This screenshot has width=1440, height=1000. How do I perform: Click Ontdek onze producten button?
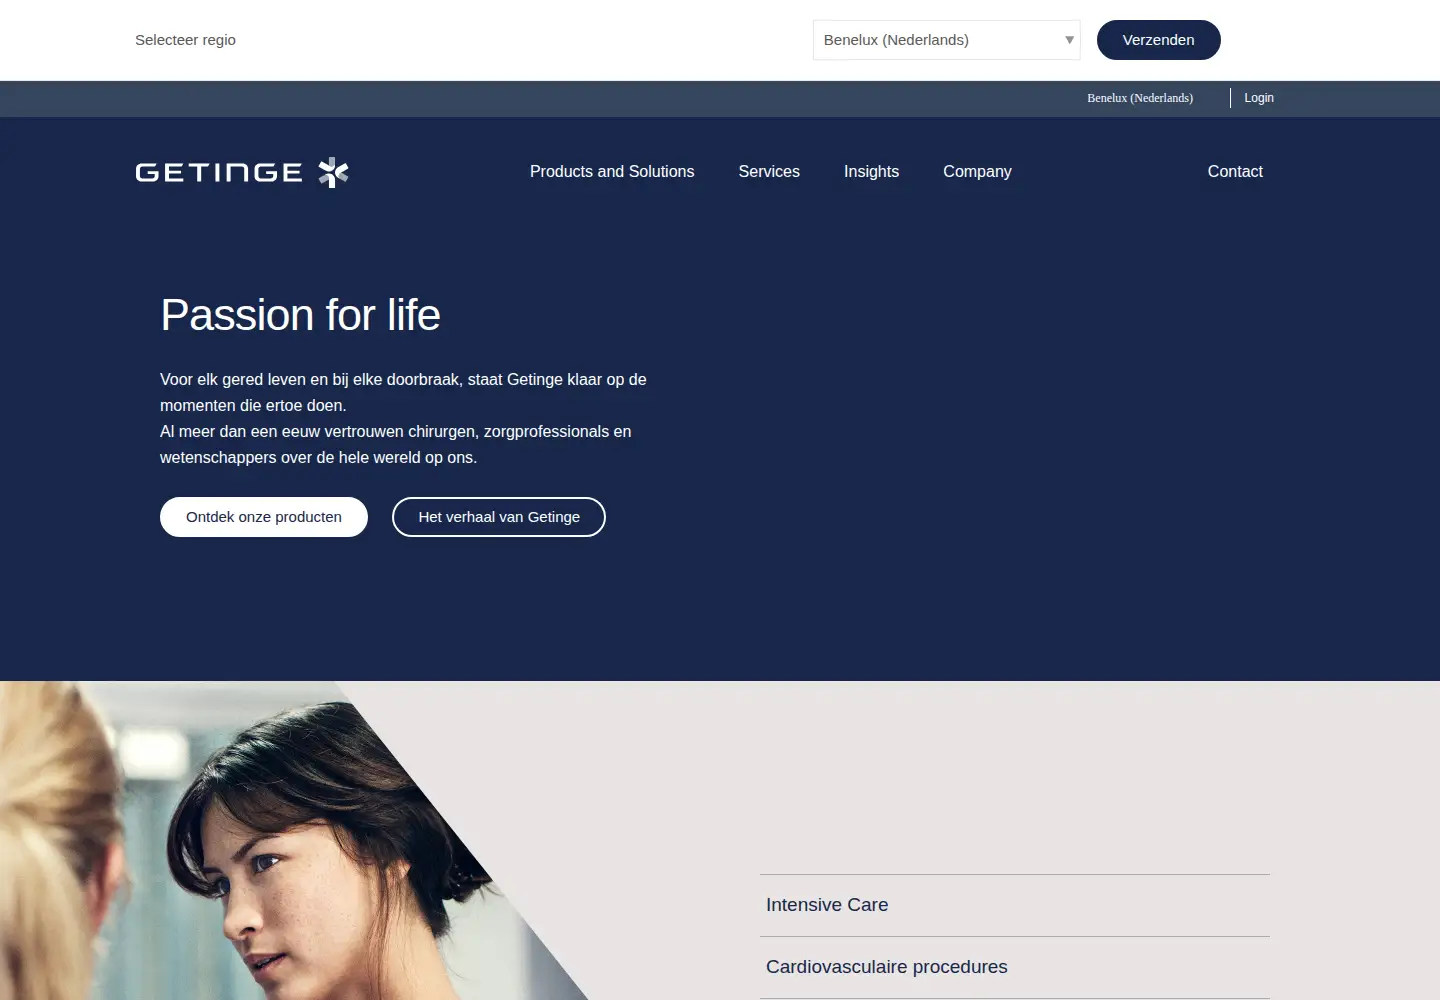264,517
